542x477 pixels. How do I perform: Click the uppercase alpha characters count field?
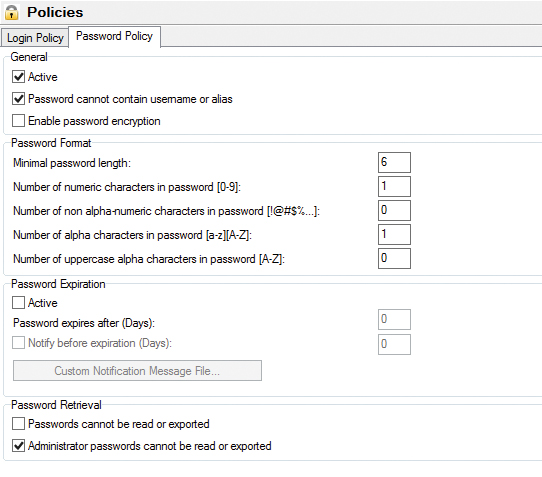point(394,259)
